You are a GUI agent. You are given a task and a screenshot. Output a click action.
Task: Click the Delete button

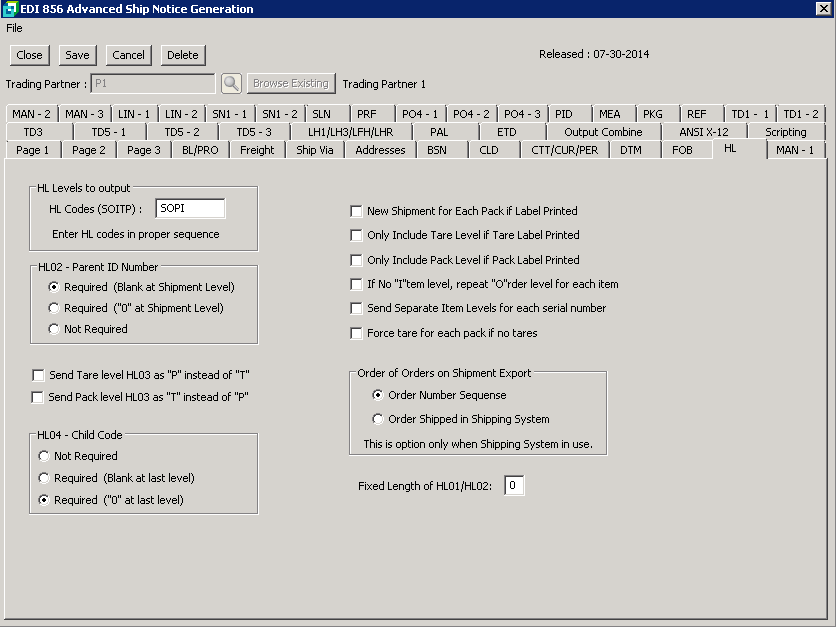point(182,55)
